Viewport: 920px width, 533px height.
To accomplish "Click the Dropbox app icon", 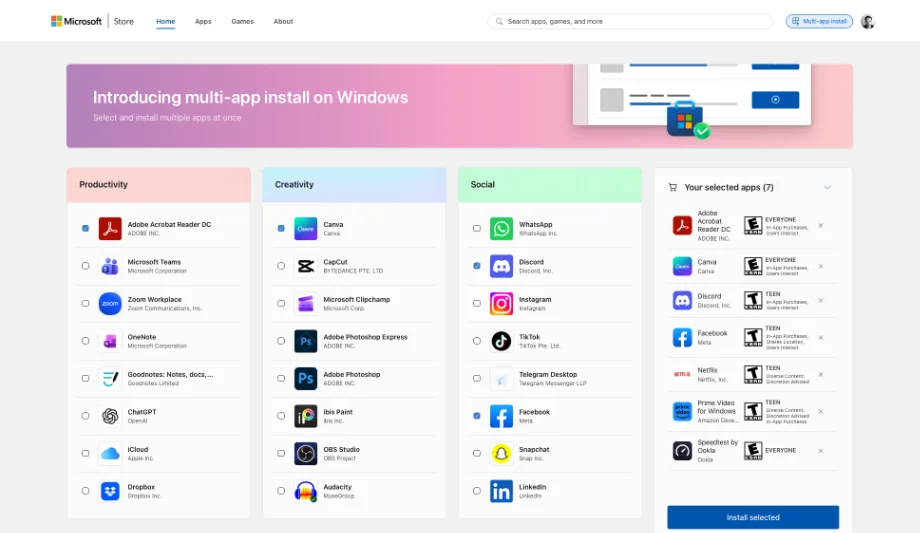I will pos(110,491).
